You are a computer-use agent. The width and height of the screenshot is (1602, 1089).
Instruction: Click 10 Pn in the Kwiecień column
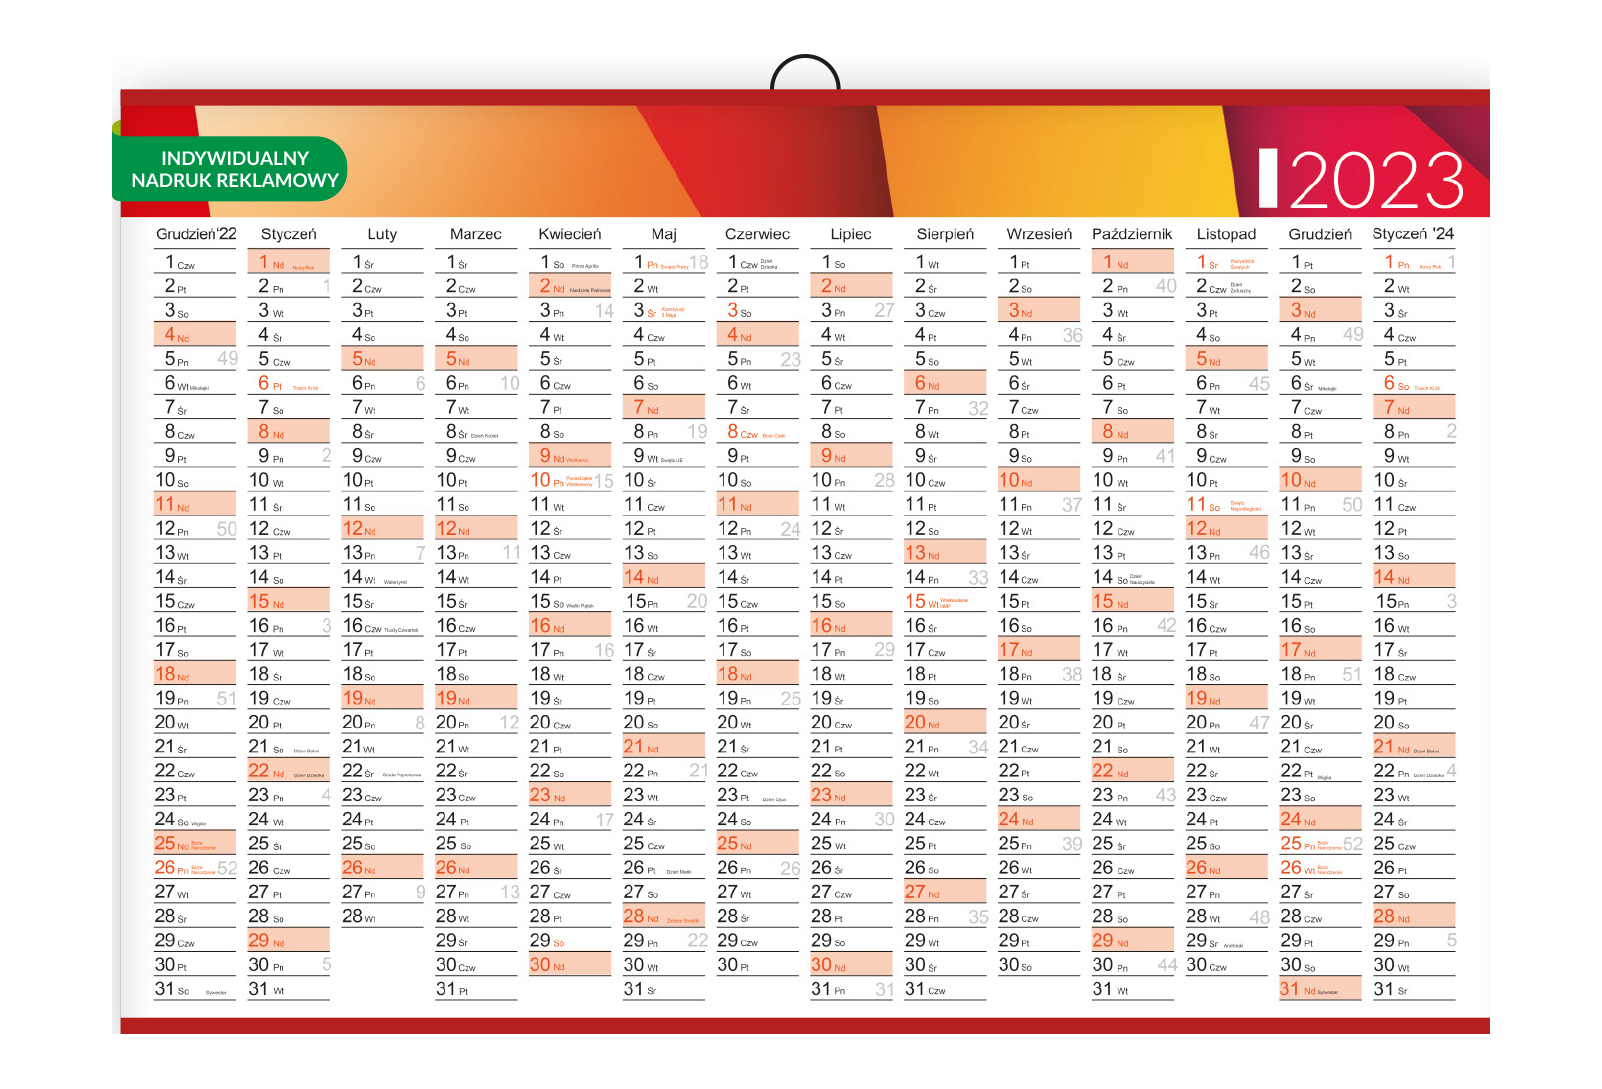[x=570, y=481]
